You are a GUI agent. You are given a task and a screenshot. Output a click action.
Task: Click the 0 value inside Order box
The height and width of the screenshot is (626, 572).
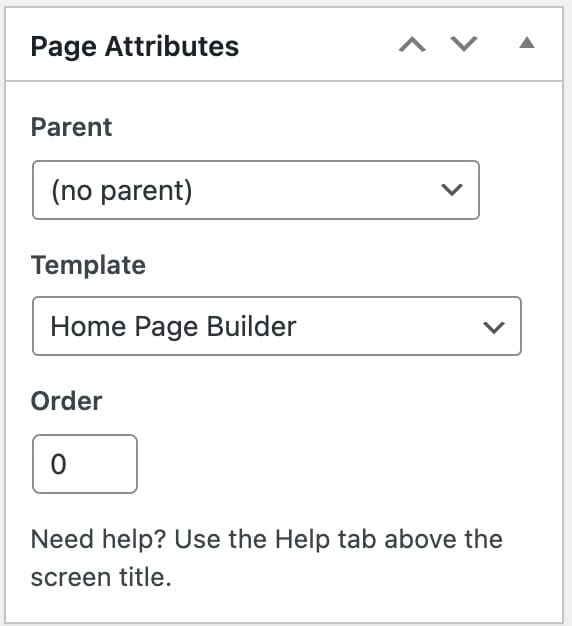tap(58, 464)
